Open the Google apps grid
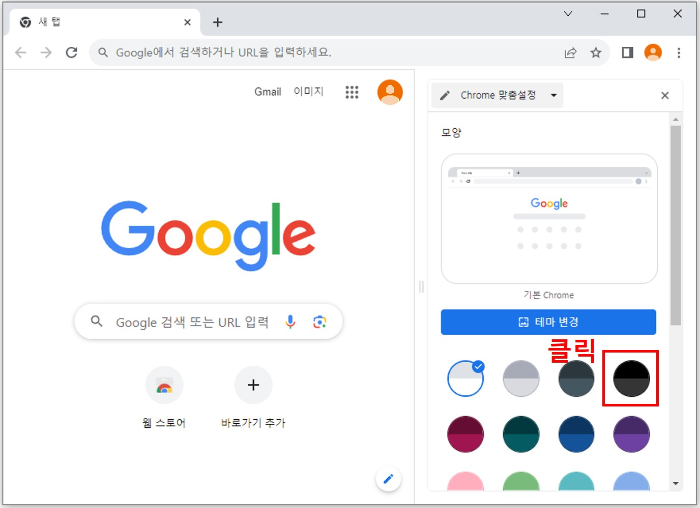The image size is (700, 508). click(x=352, y=92)
